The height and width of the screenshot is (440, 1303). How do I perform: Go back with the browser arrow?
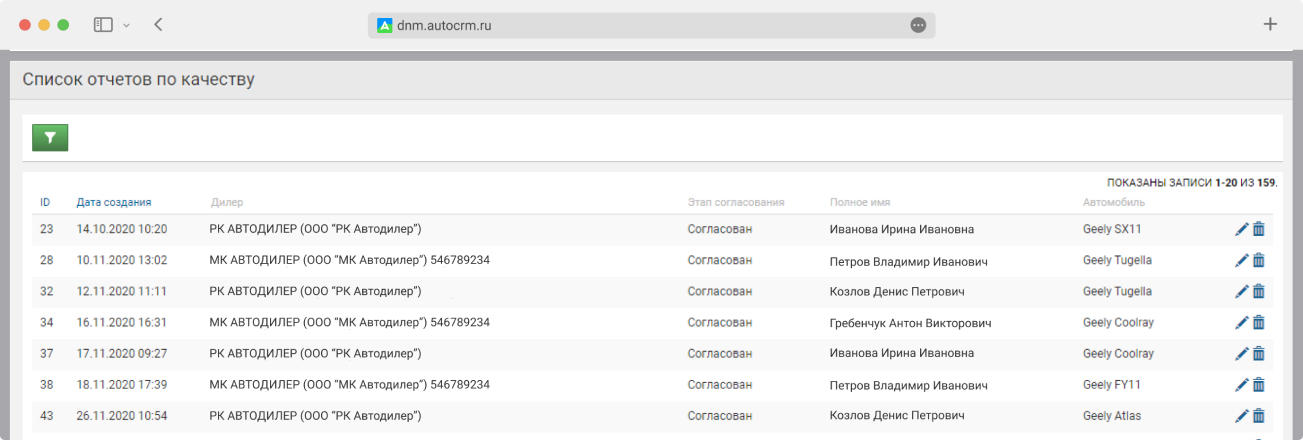pyautogui.click(x=159, y=25)
